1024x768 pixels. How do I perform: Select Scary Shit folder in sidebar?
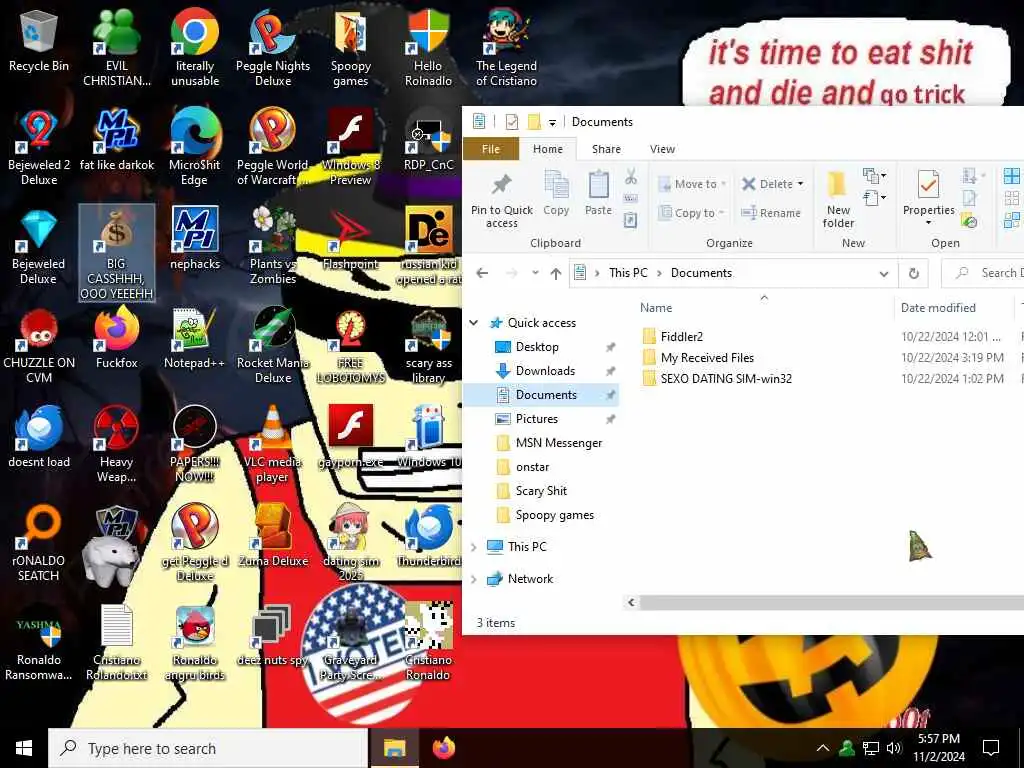(x=541, y=491)
